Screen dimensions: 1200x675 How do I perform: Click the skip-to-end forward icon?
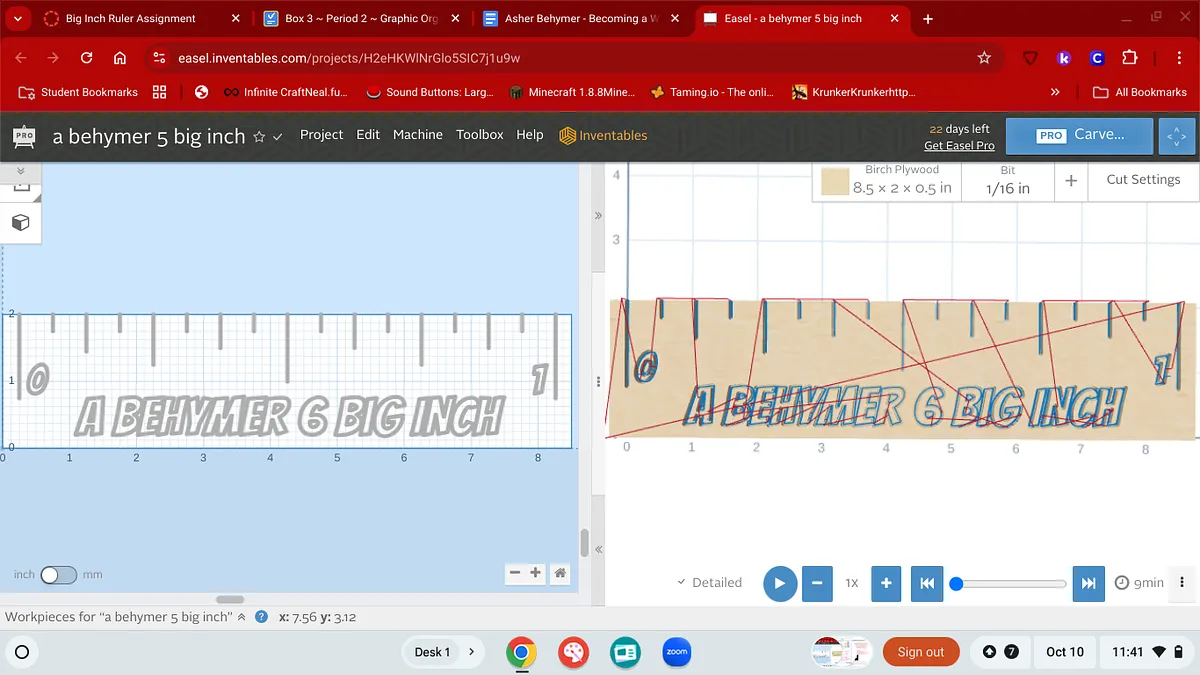[x=1087, y=583]
